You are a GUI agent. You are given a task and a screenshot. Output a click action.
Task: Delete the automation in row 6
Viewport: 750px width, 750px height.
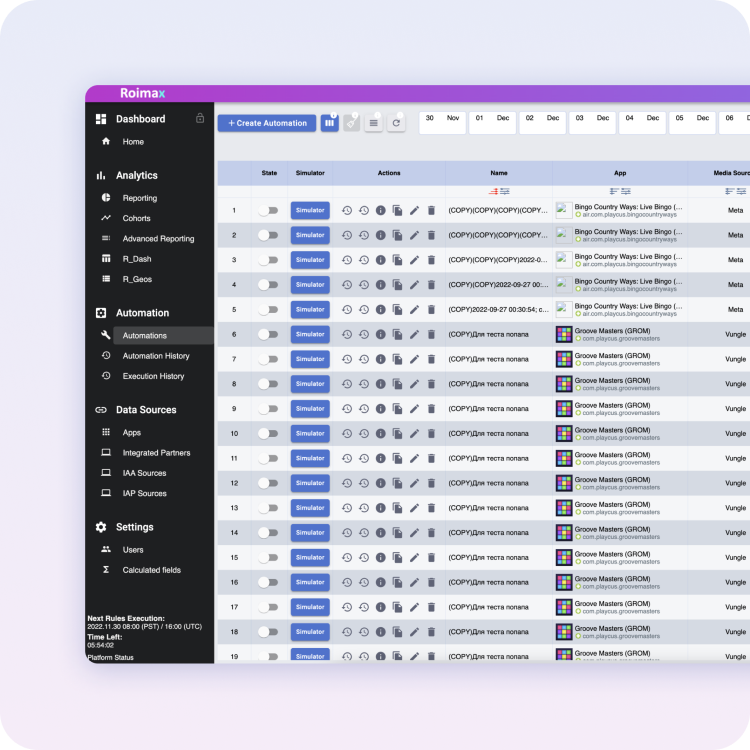[x=431, y=334]
